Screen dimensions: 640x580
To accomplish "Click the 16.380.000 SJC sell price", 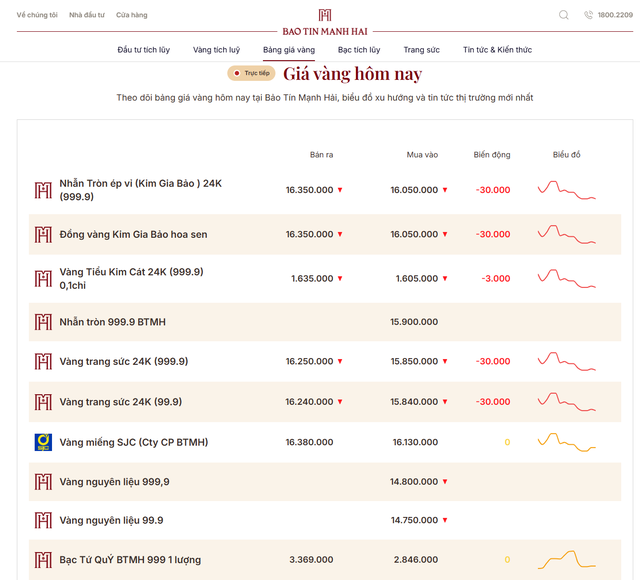I will point(309,442).
